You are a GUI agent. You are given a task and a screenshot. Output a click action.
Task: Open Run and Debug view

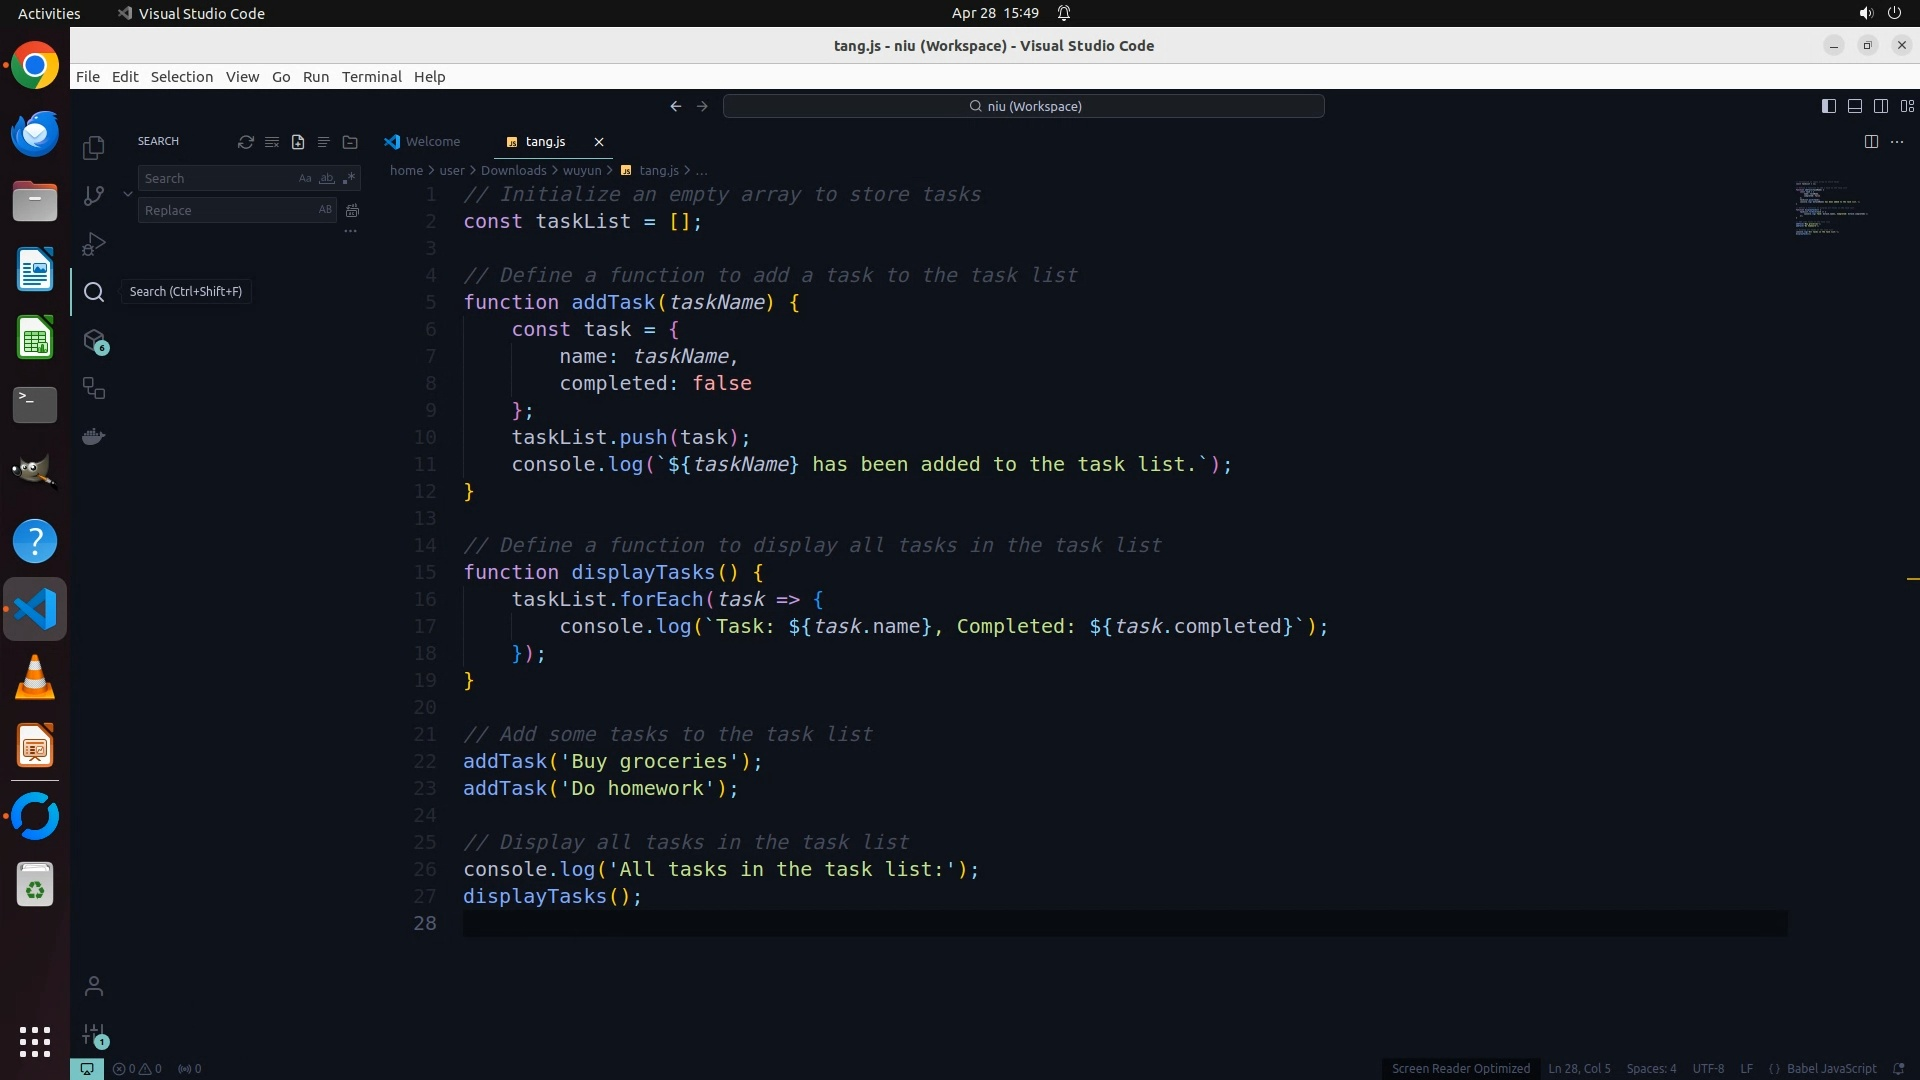(94, 244)
